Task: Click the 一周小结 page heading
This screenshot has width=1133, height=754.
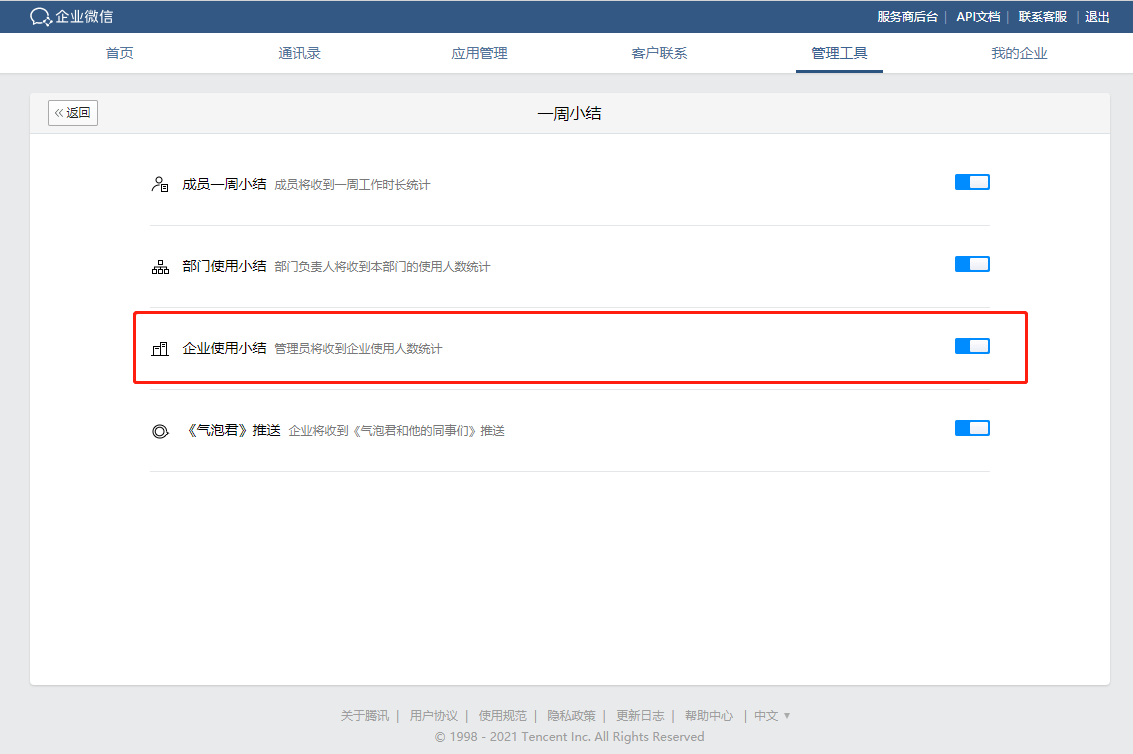Action: (x=569, y=113)
